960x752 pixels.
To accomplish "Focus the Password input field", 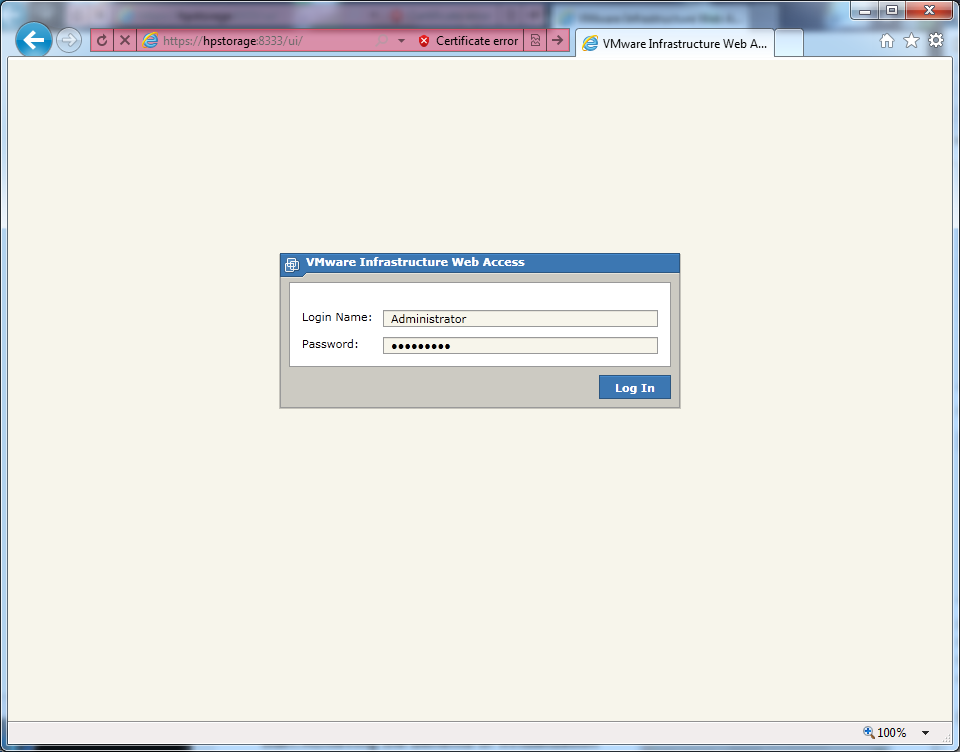I will 520,345.
